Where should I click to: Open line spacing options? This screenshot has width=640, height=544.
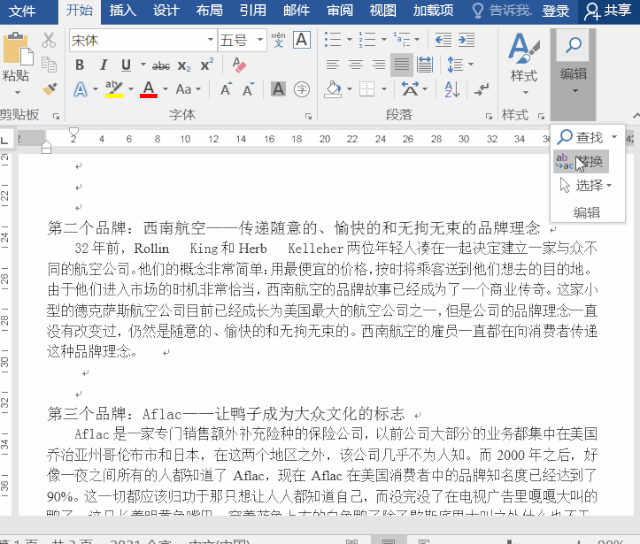456,64
